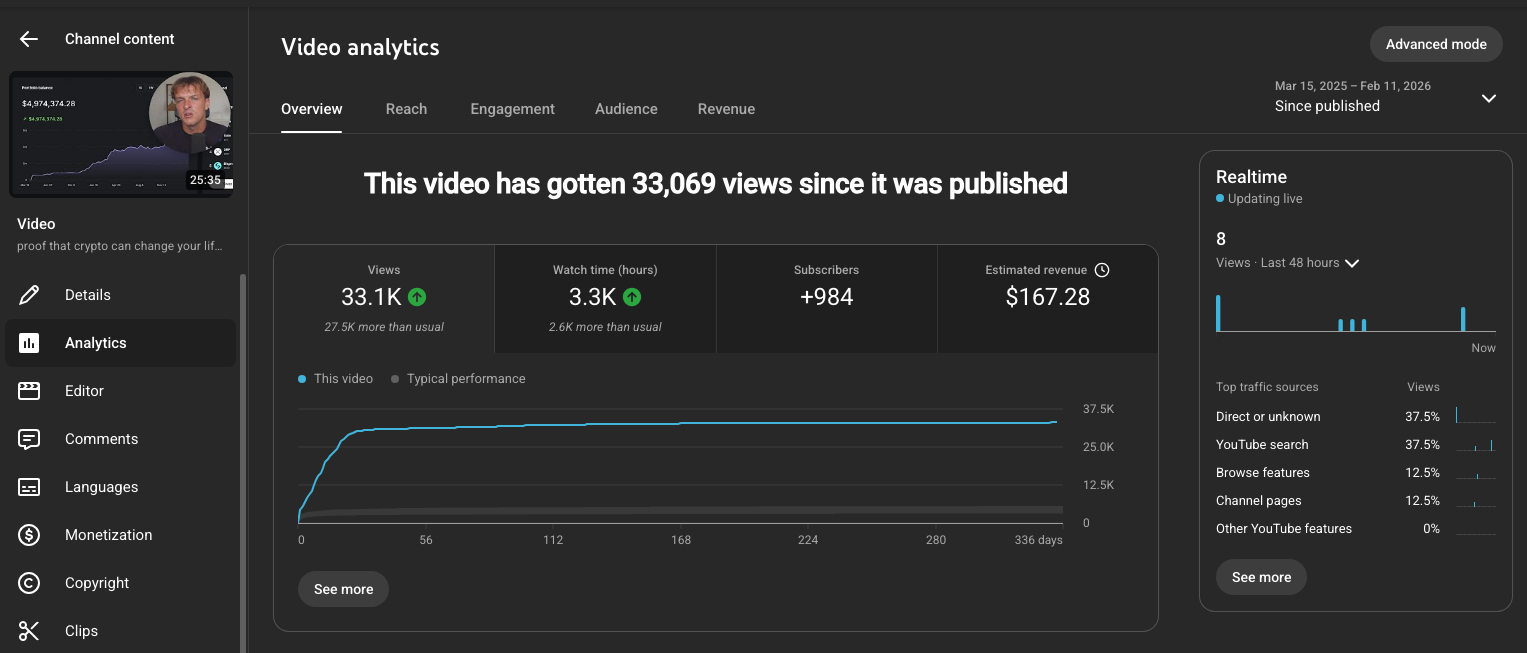Open the video Editor icon
This screenshot has width=1527, height=653.
click(x=29, y=390)
